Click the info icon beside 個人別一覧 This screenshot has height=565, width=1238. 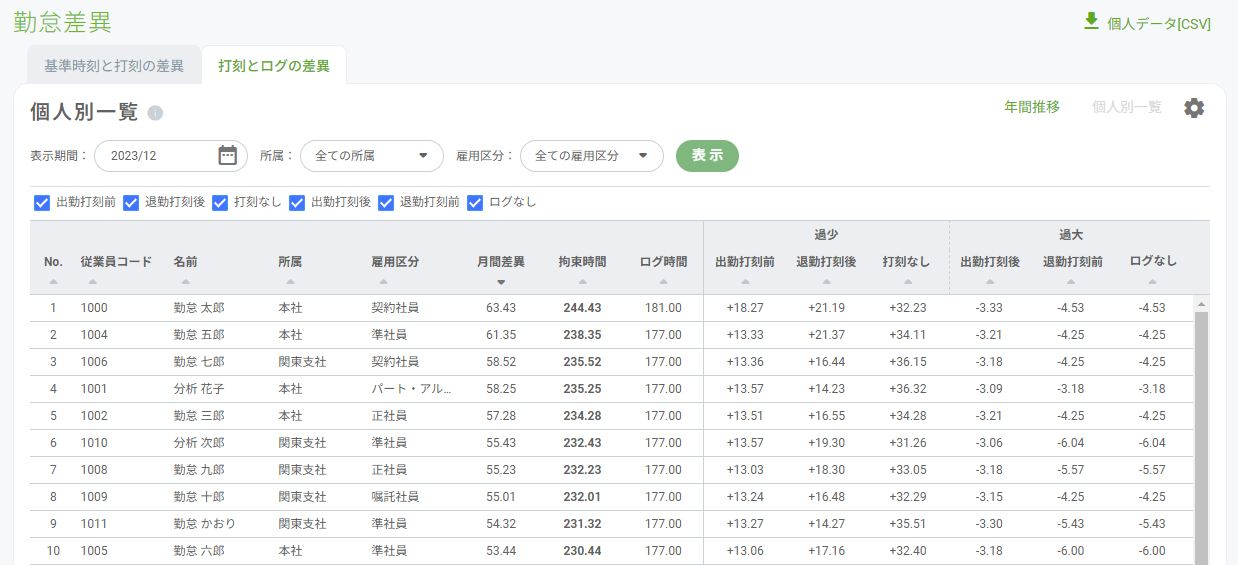point(155,113)
